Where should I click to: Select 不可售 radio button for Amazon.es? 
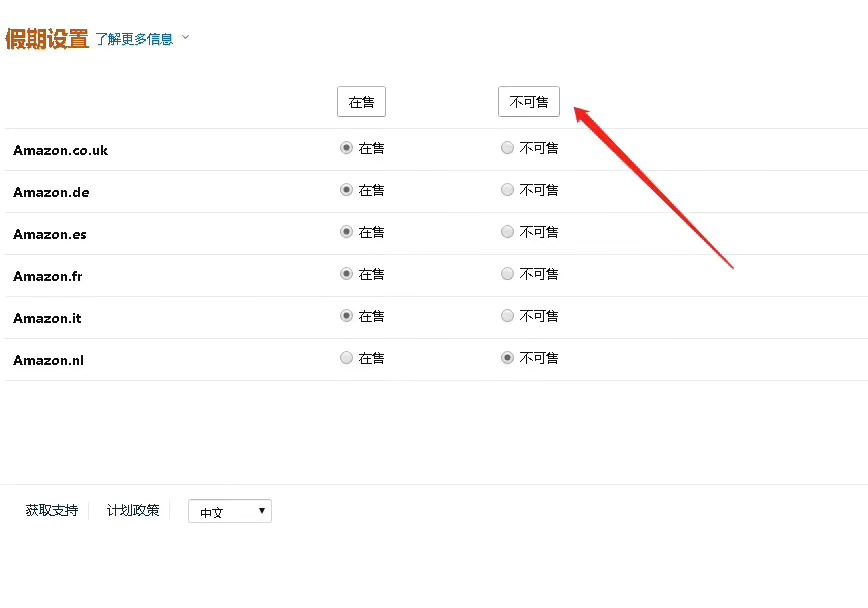coord(507,231)
